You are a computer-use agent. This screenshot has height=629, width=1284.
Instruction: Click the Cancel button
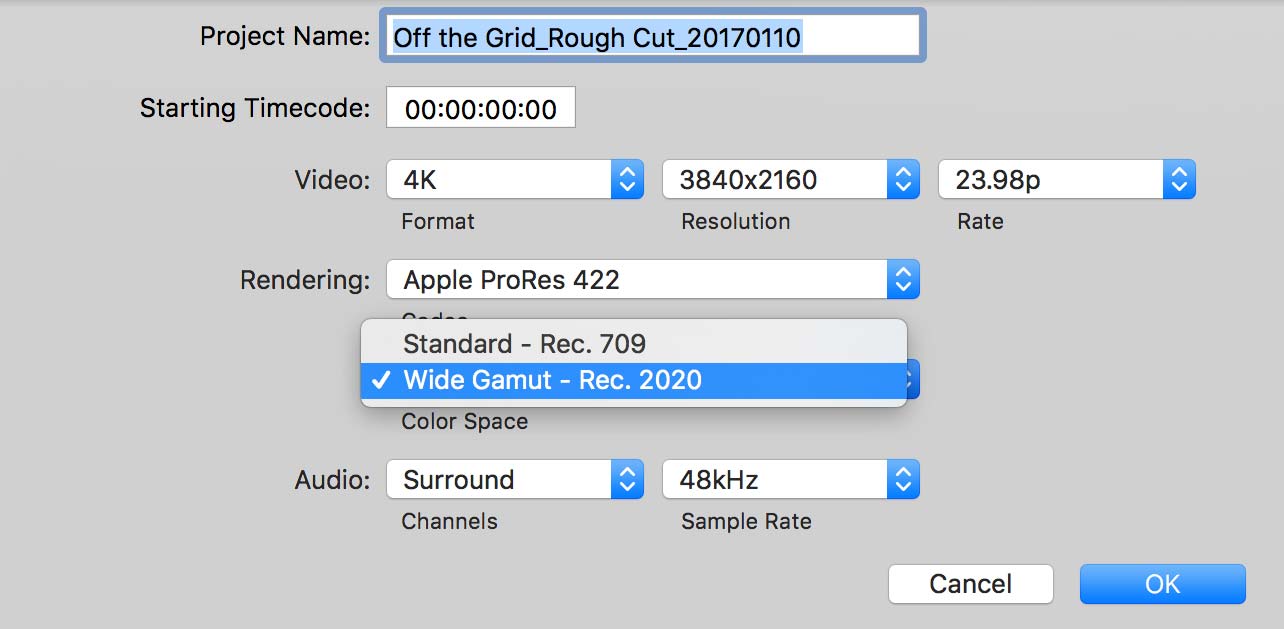(971, 584)
